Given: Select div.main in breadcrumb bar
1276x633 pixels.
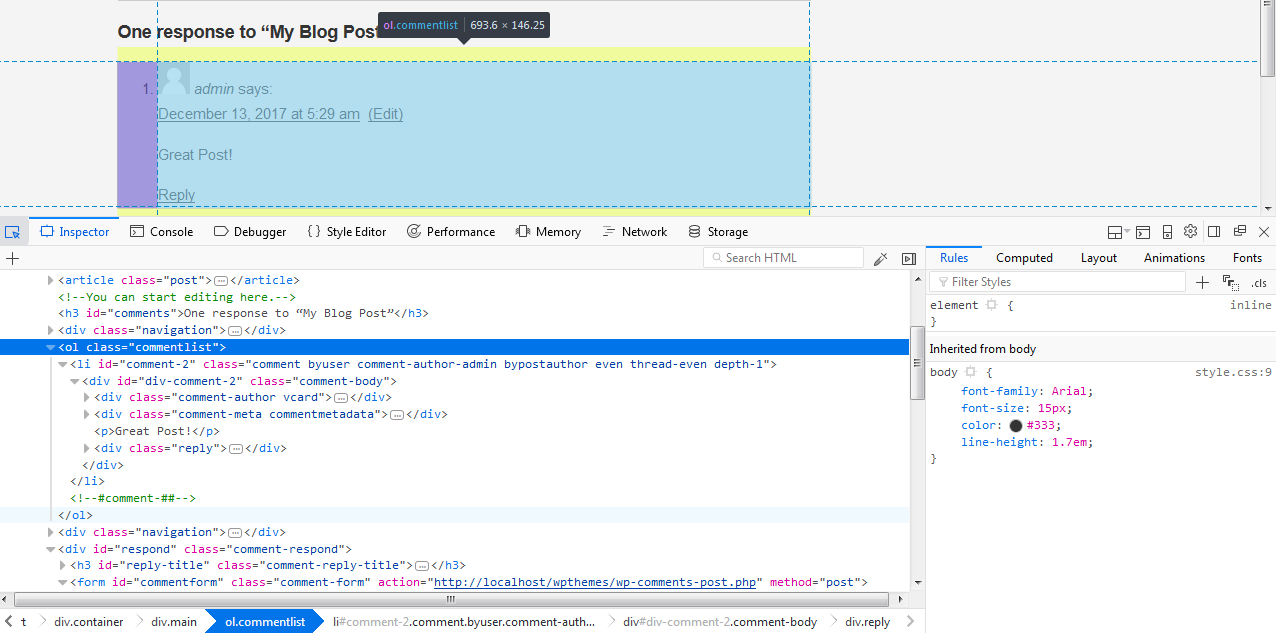Looking at the screenshot, I should [174, 622].
